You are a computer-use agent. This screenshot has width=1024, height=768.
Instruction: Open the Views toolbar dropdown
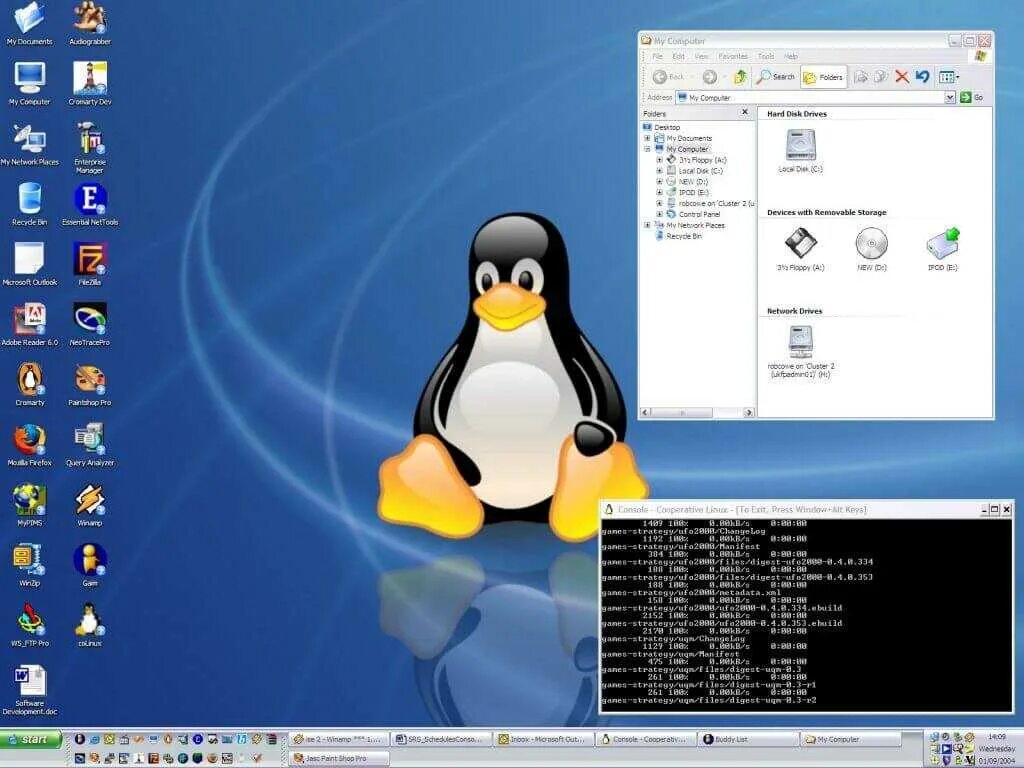click(x=949, y=77)
